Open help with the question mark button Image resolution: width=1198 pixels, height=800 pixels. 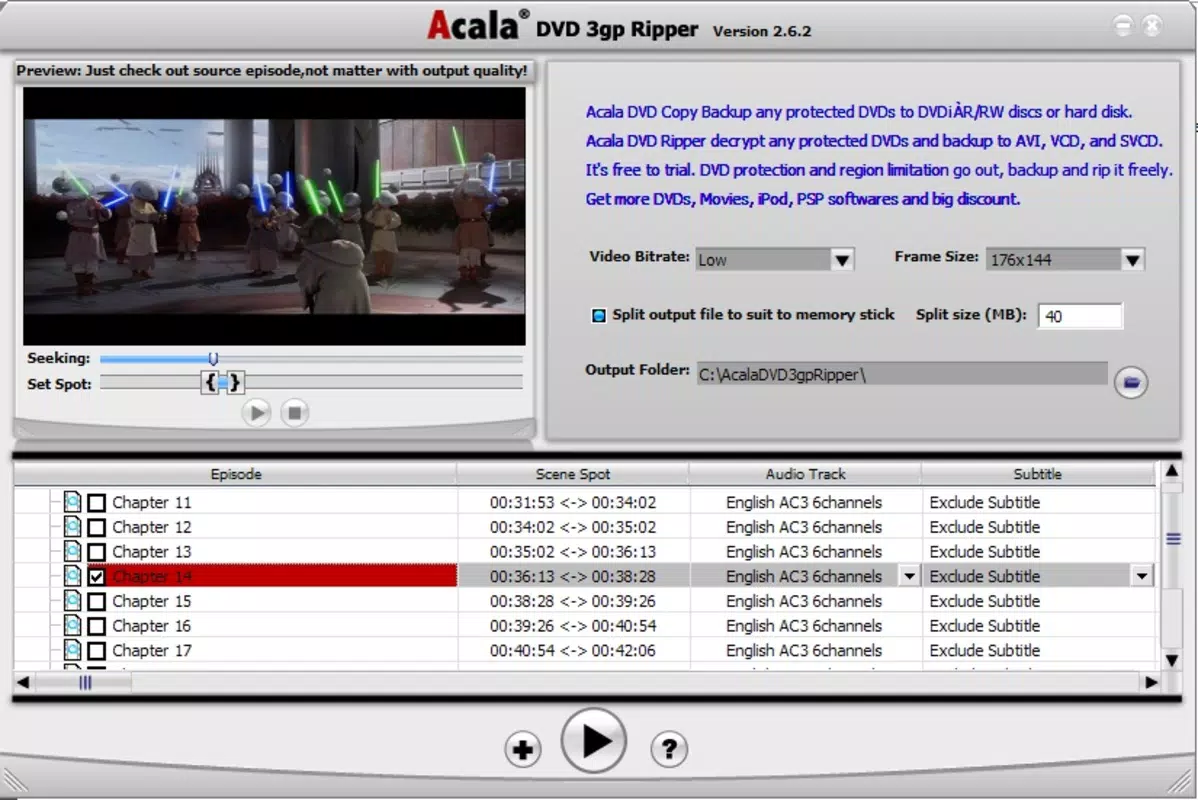coord(669,749)
